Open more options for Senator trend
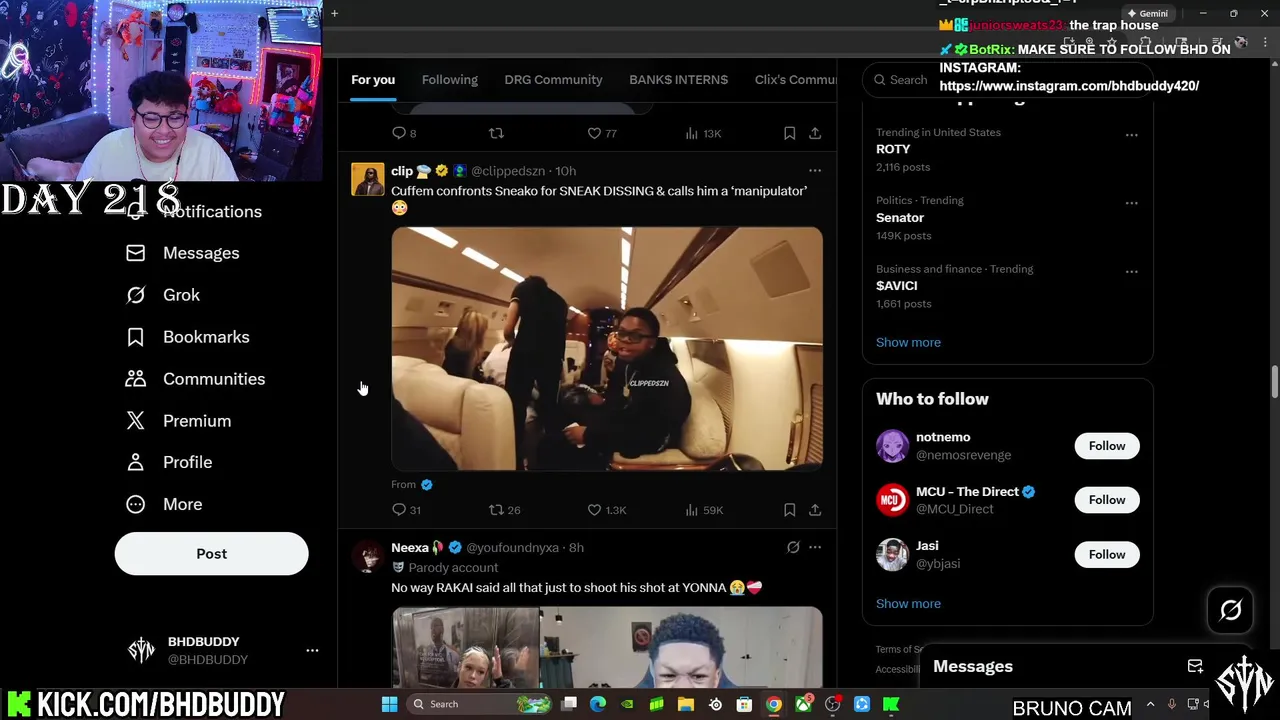This screenshot has height=720, width=1280. tap(1131, 203)
